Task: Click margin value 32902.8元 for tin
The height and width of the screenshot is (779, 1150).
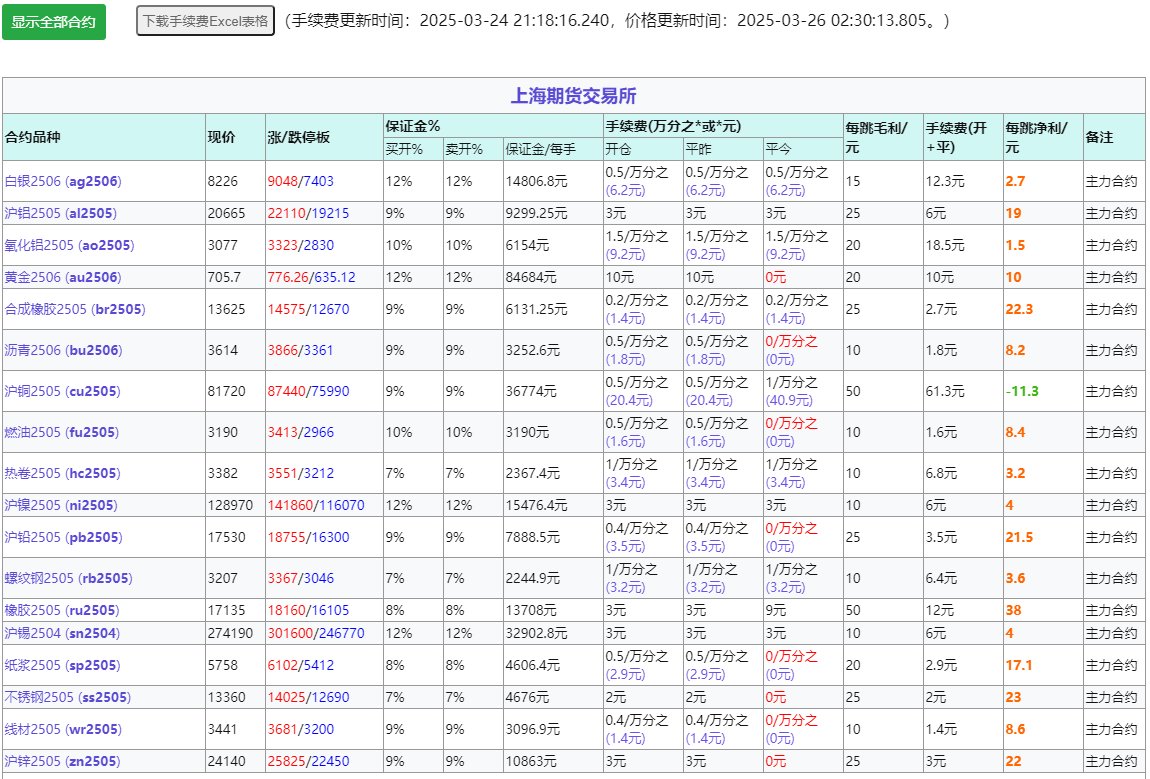Action: coord(536,633)
